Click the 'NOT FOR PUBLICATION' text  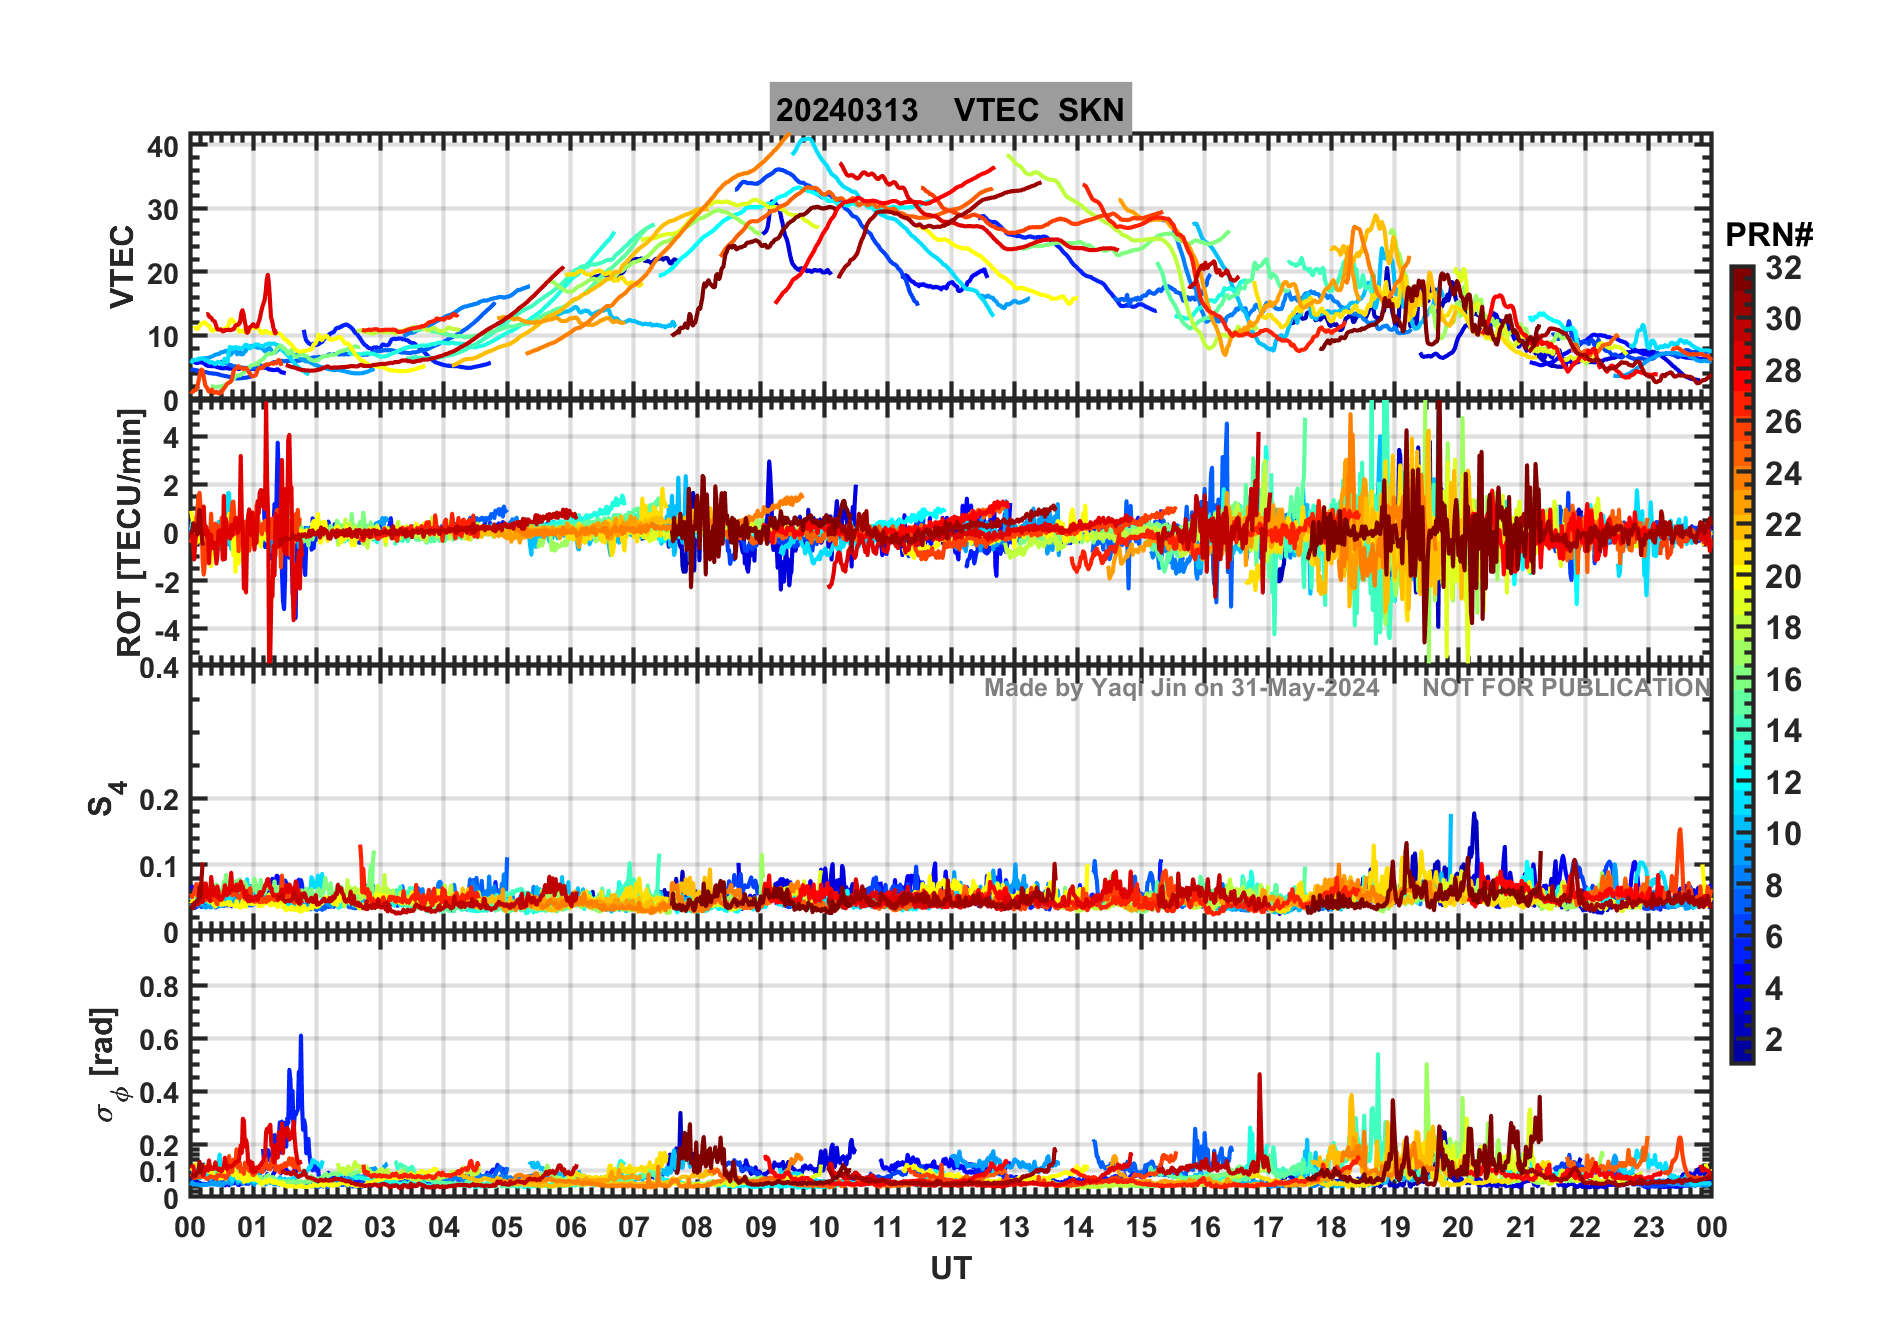(1566, 688)
